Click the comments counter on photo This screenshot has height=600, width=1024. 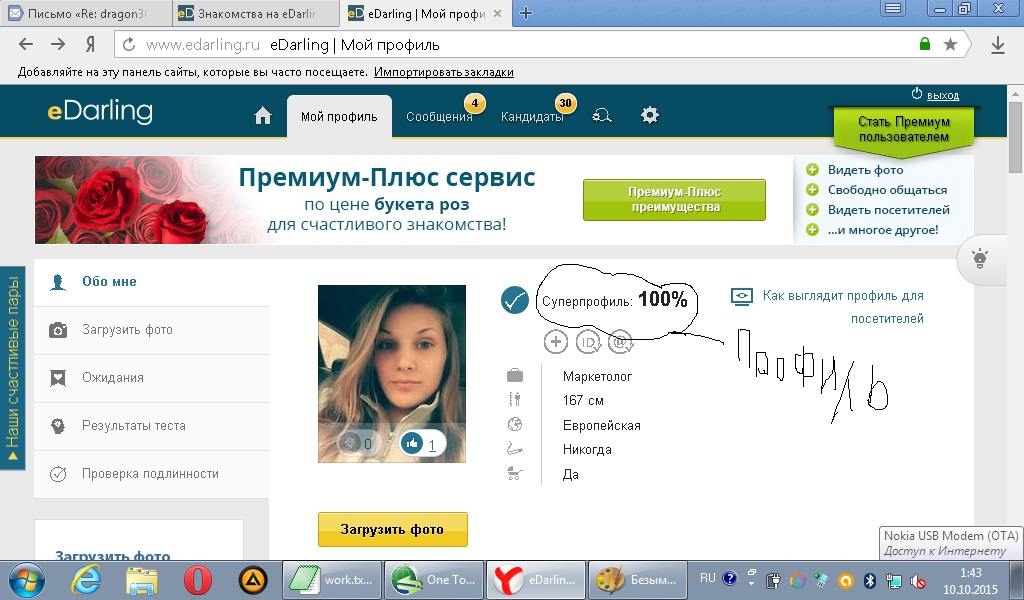pyautogui.click(x=359, y=444)
